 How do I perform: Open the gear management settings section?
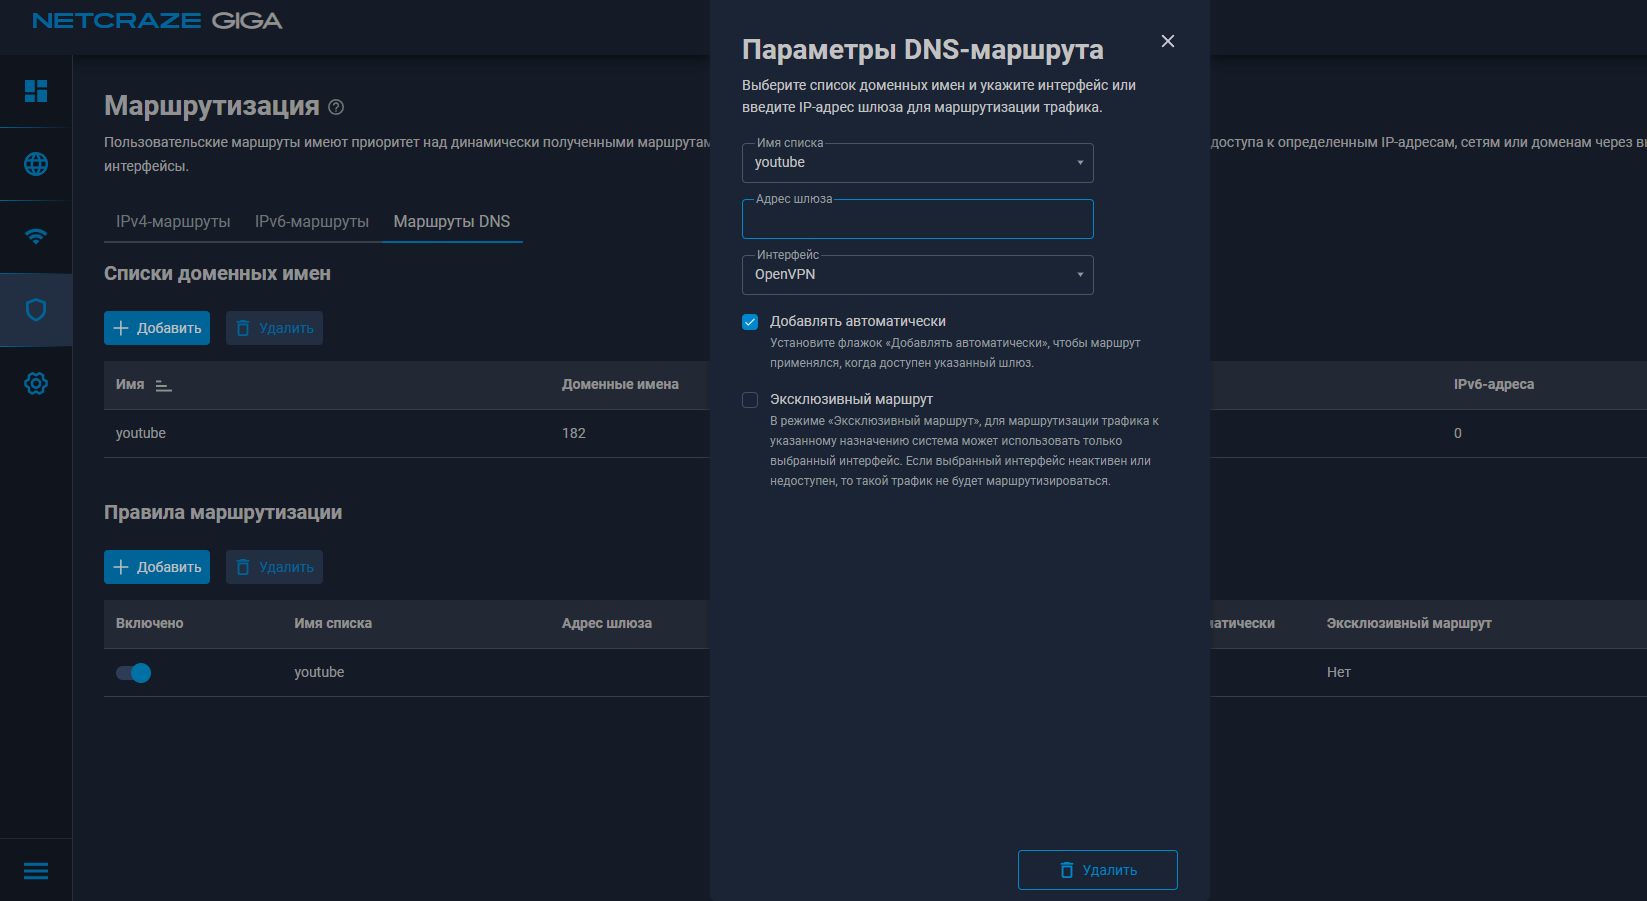(36, 383)
